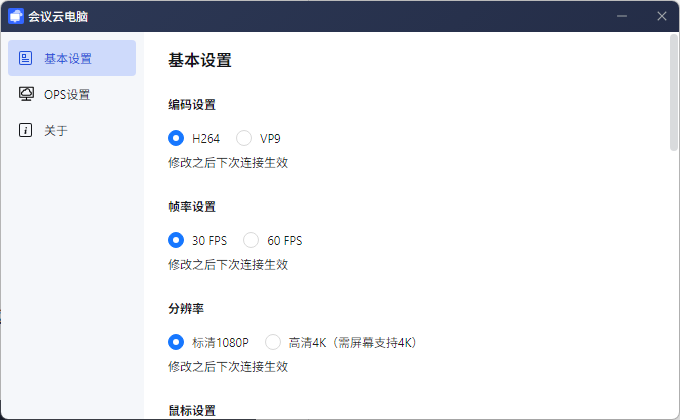Set frame rate to 30 FPS
This screenshot has height=420, width=680.
click(x=177, y=240)
